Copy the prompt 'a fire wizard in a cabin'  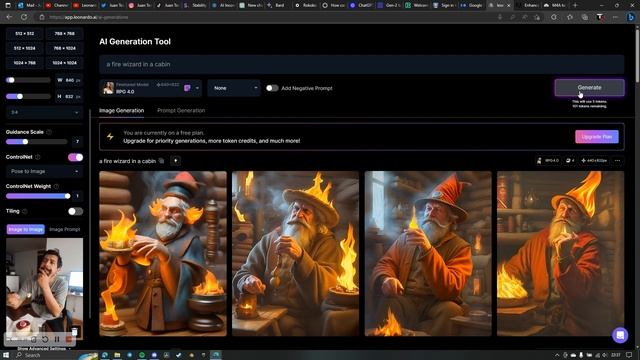coord(162,161)
